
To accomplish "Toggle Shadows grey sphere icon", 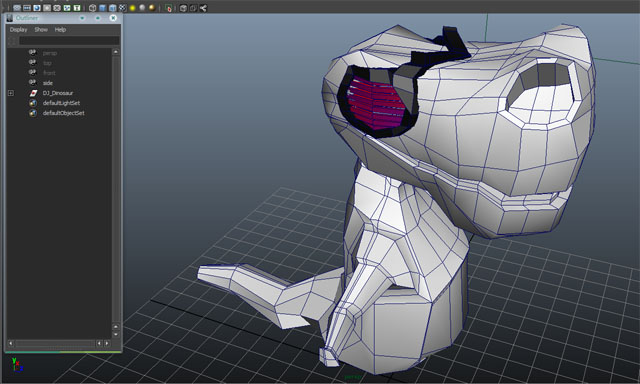I will pyautogui.click(x=142, y=7).
